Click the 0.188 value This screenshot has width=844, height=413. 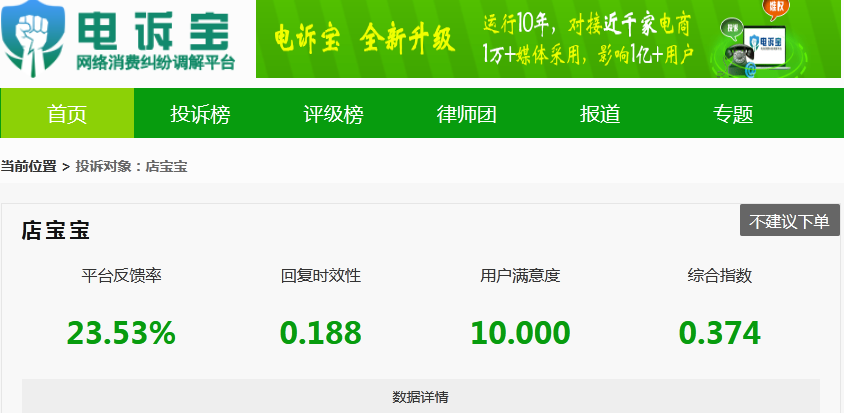pyautogui.click(x=321, y=333)
